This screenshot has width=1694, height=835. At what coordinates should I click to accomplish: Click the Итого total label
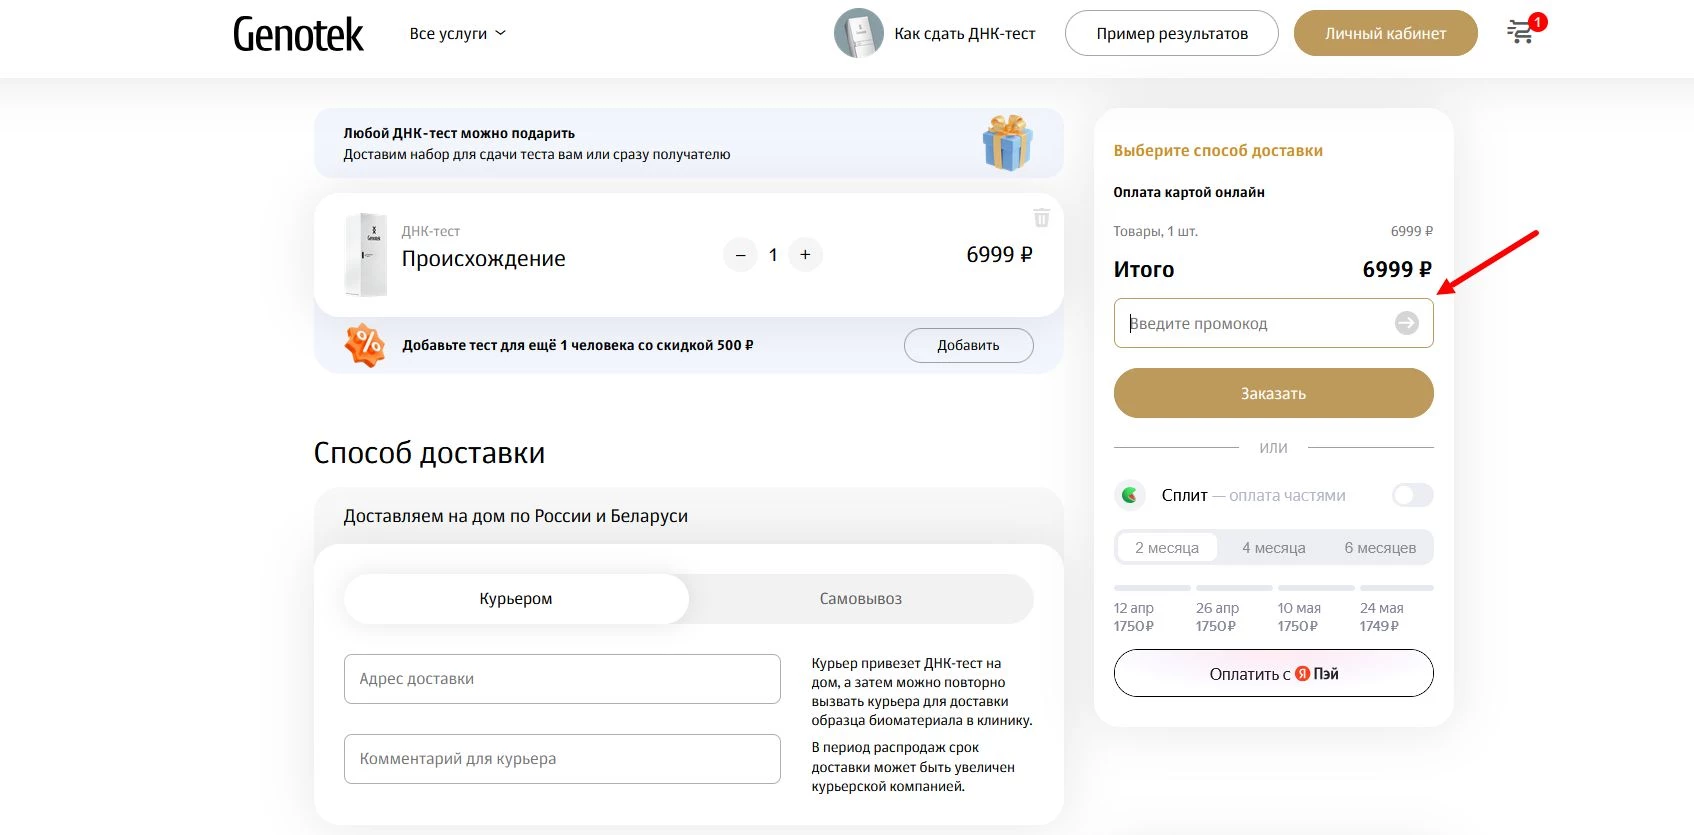click(1144, 270)
